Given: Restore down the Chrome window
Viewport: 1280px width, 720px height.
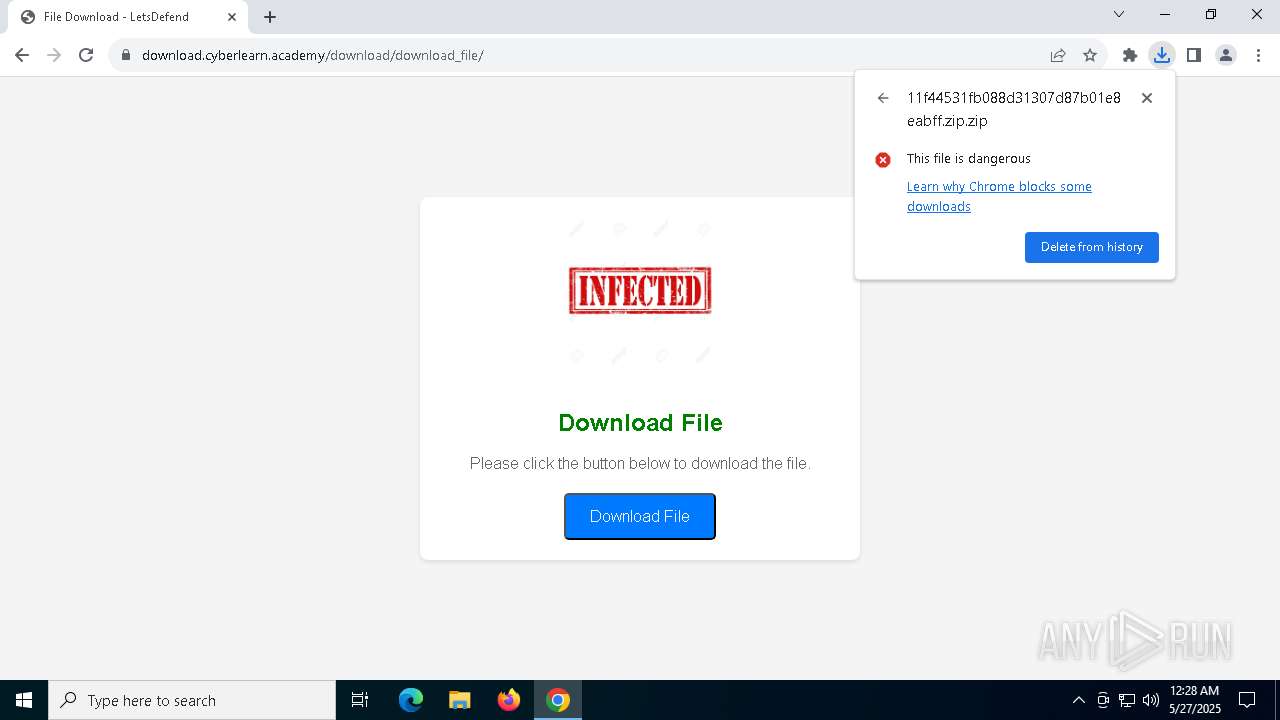Looking at the screenshot, I should (x=1211, y=14).
